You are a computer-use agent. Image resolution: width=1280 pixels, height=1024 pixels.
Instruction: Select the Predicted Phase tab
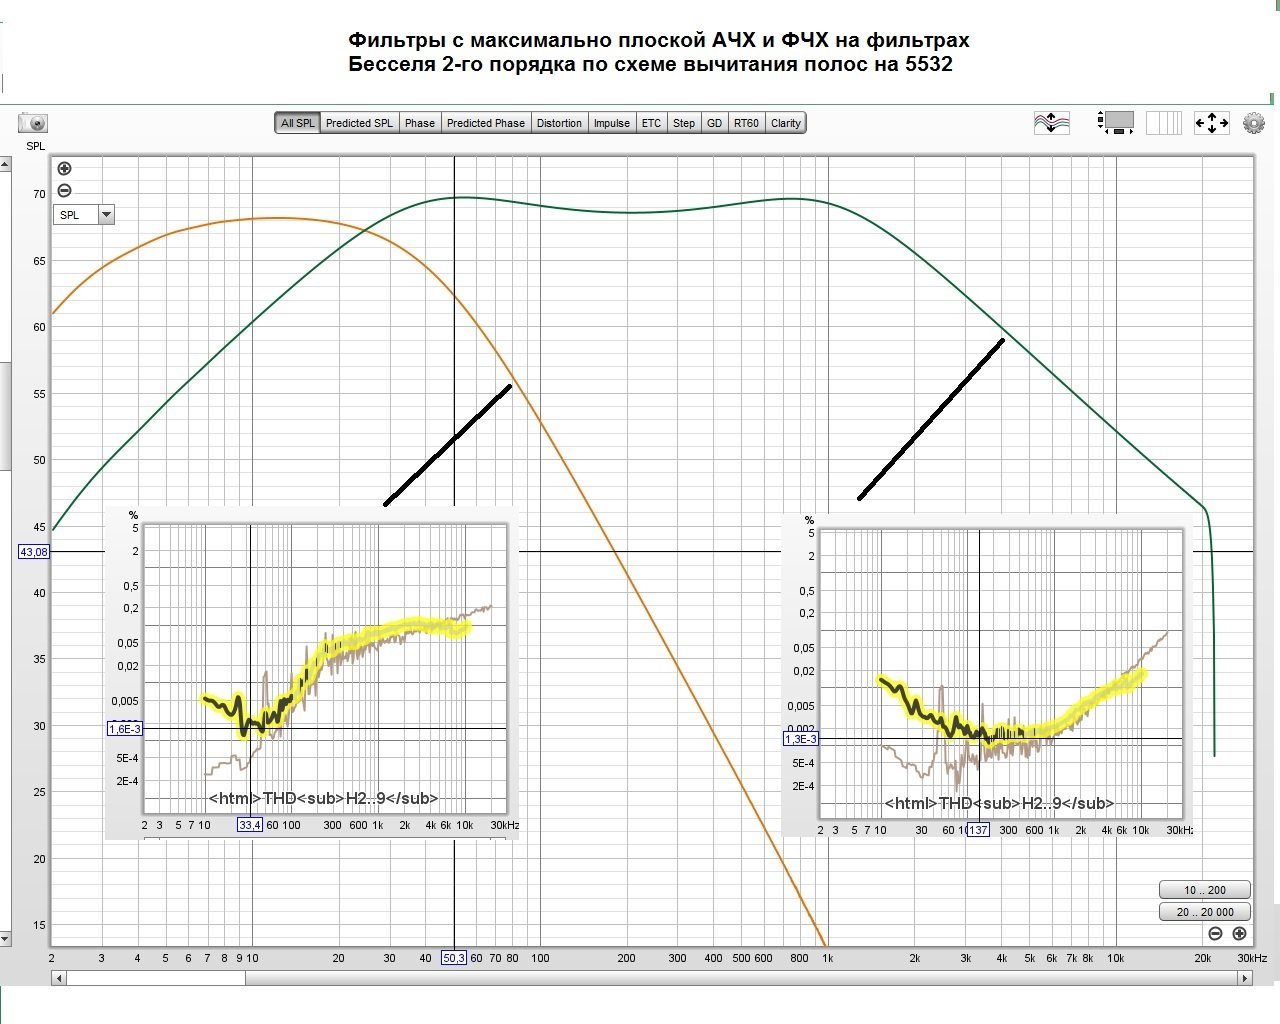coord(485,123)
